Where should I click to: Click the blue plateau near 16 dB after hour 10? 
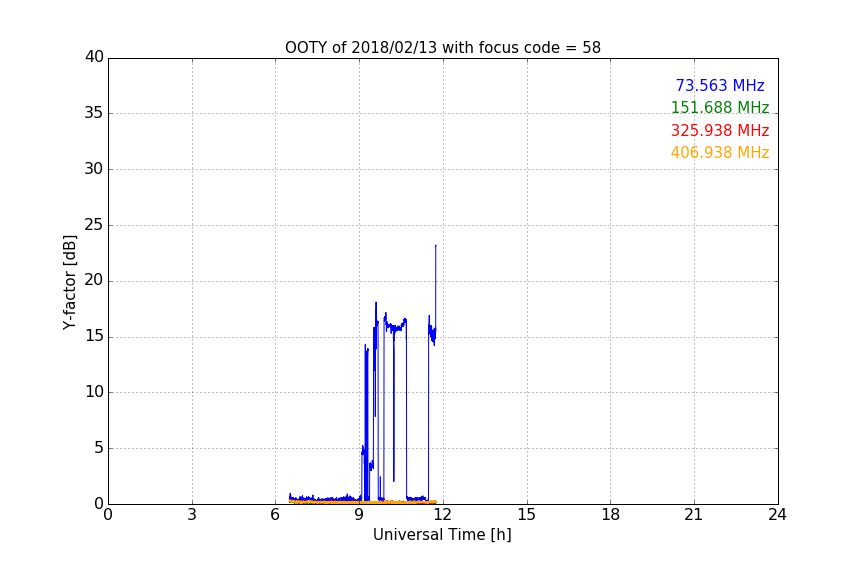[397, 327]
